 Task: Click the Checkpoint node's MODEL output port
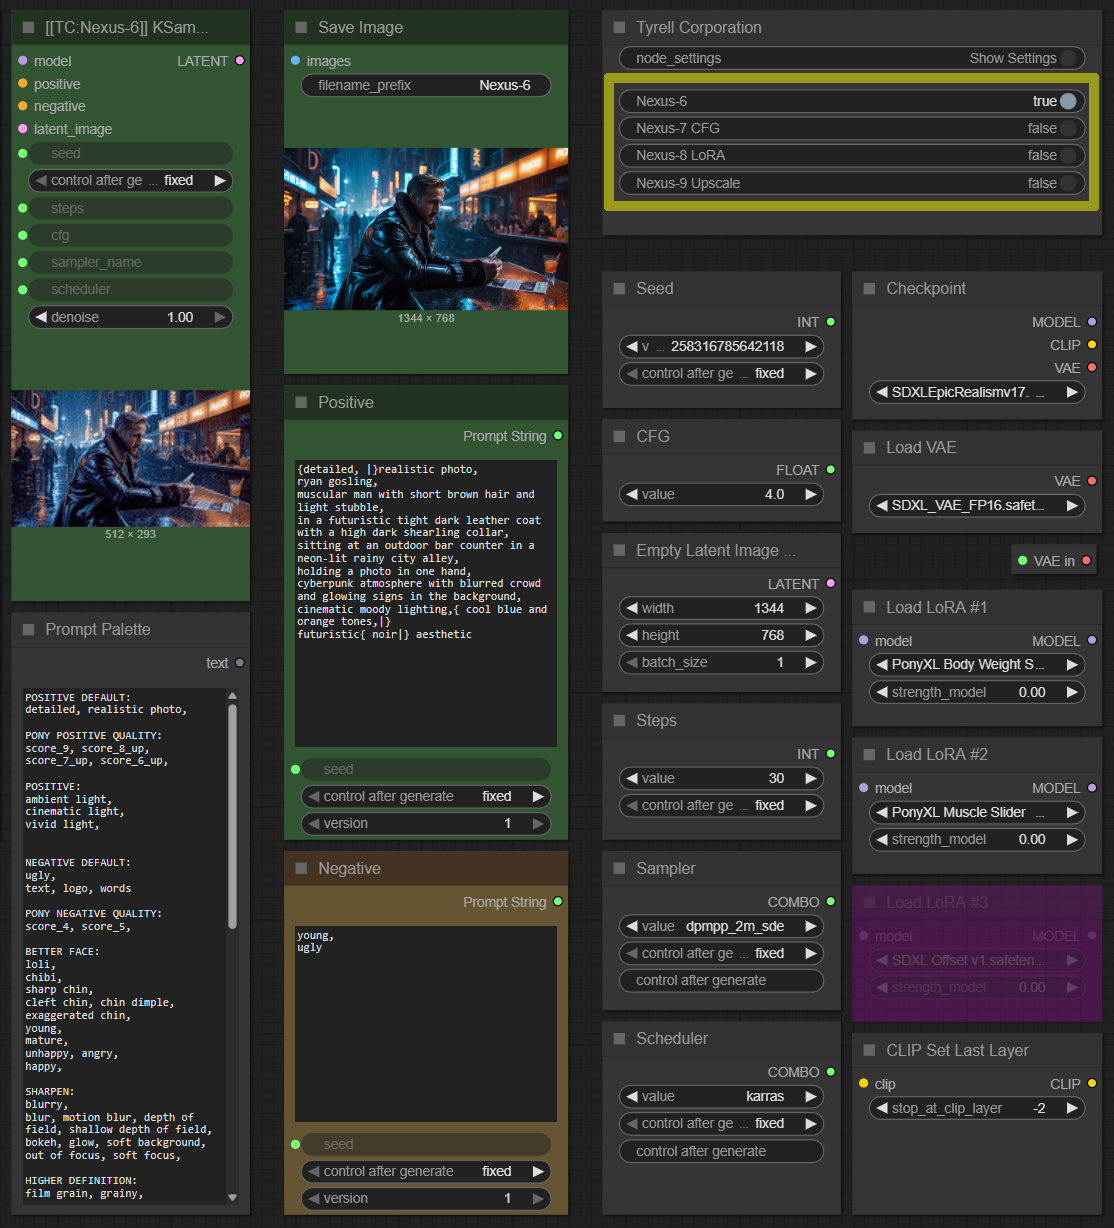[1091, 322]
